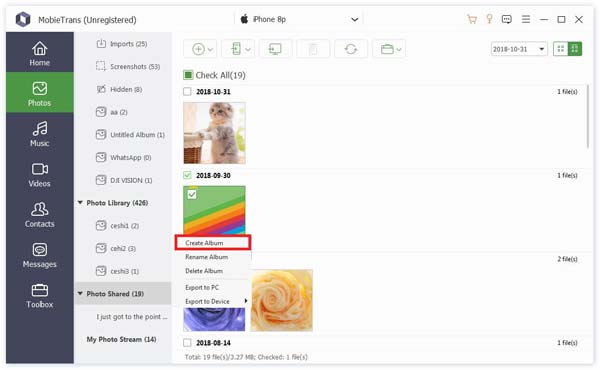Screen dimensions: 600x370
Task: Open the Contacts section
Action: (x=40, y=215)
